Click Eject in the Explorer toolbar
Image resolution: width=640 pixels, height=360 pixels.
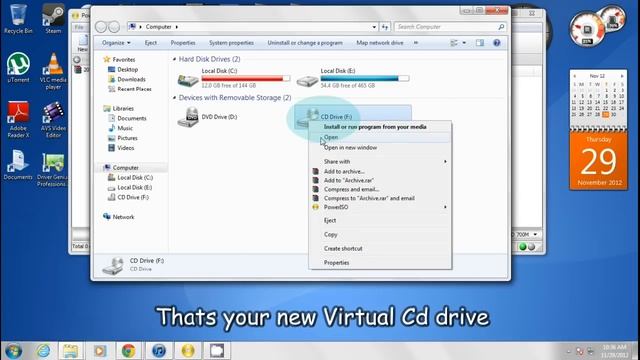(x=151, y=43)
